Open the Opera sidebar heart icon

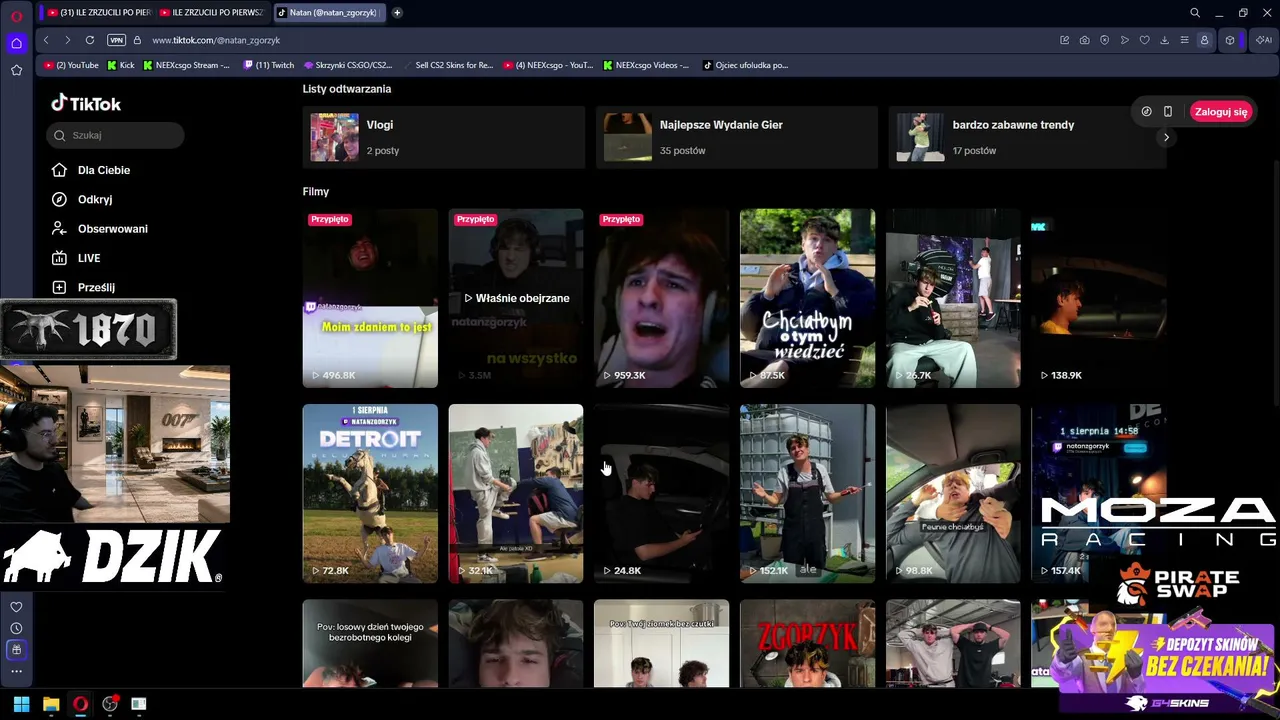[x=16, y=607]
